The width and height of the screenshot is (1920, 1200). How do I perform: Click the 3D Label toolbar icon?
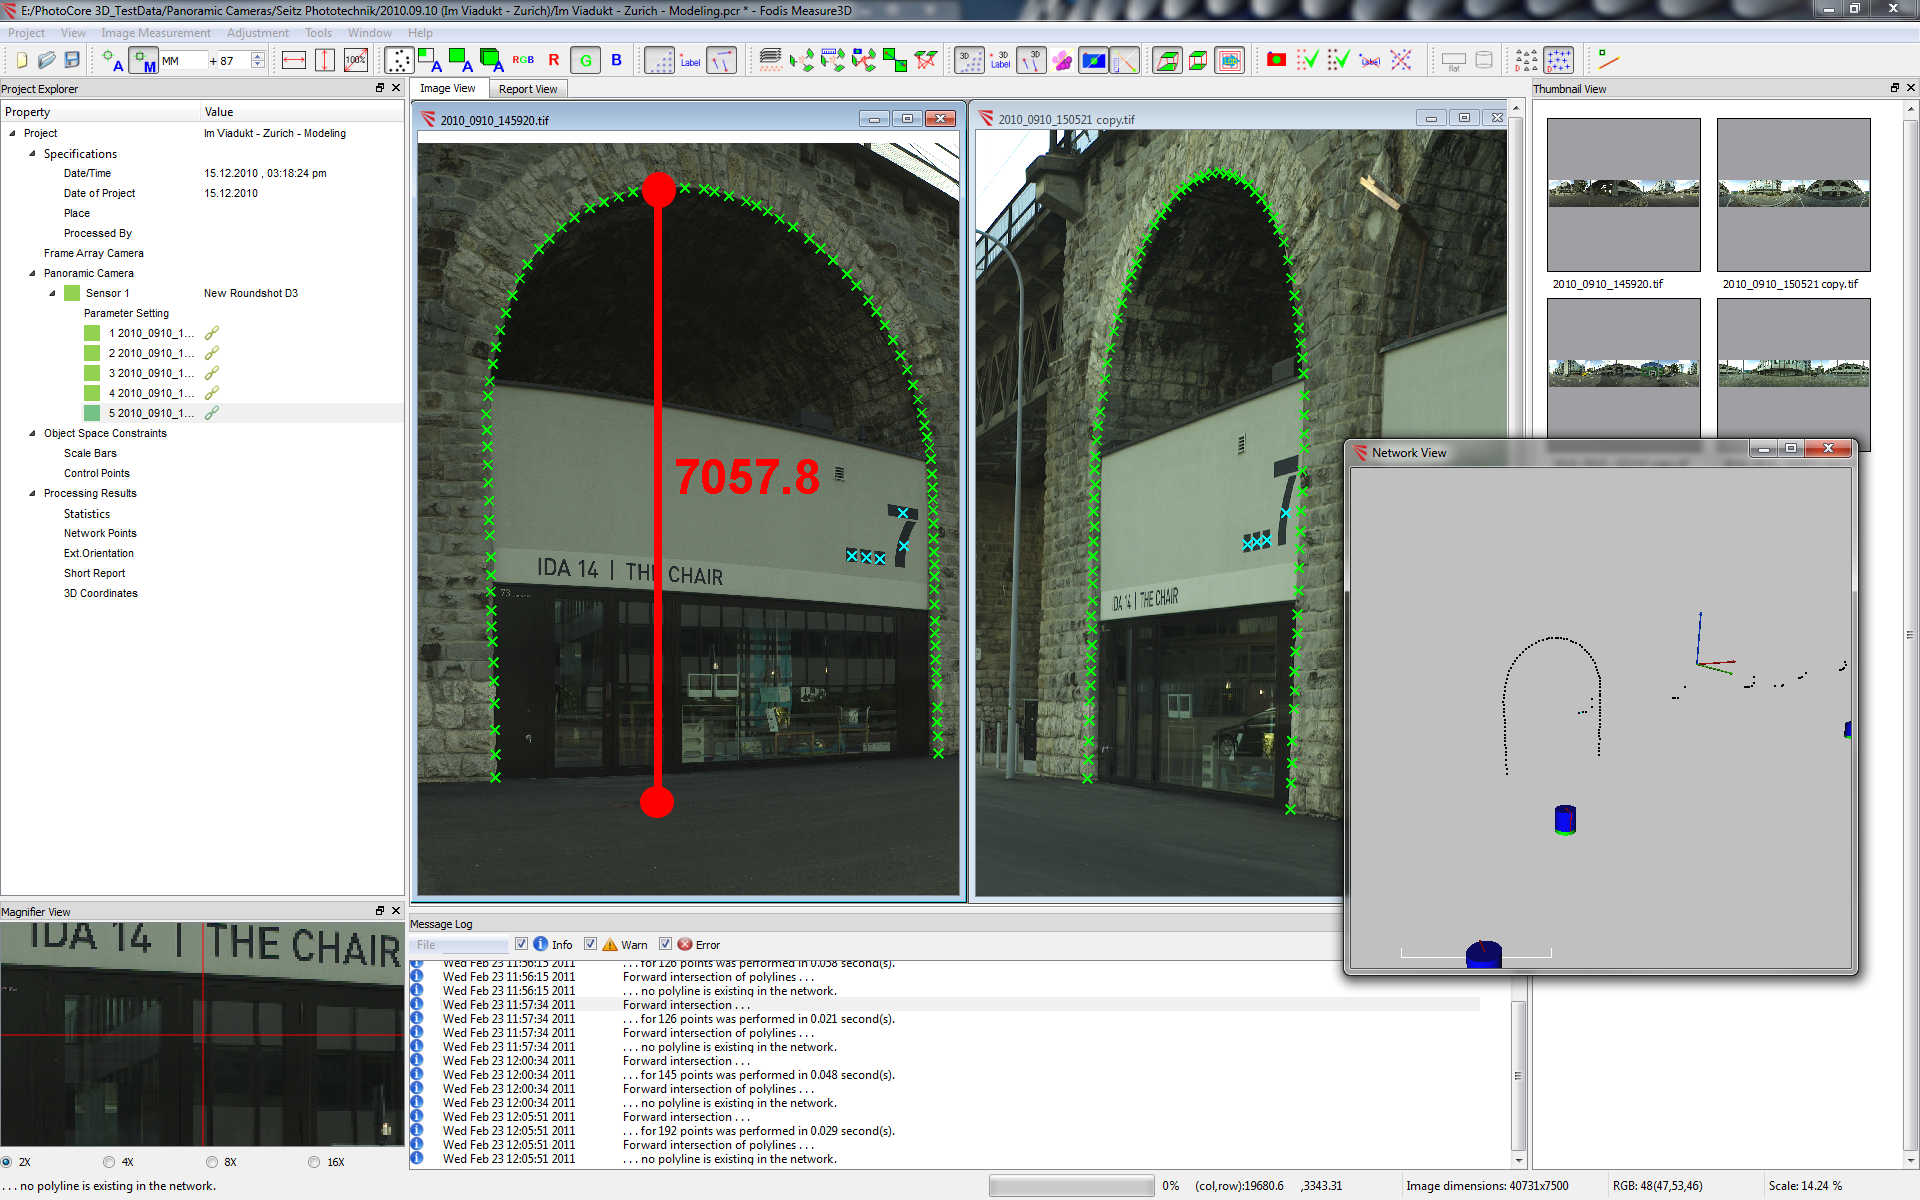click(x=1001, y=60)
